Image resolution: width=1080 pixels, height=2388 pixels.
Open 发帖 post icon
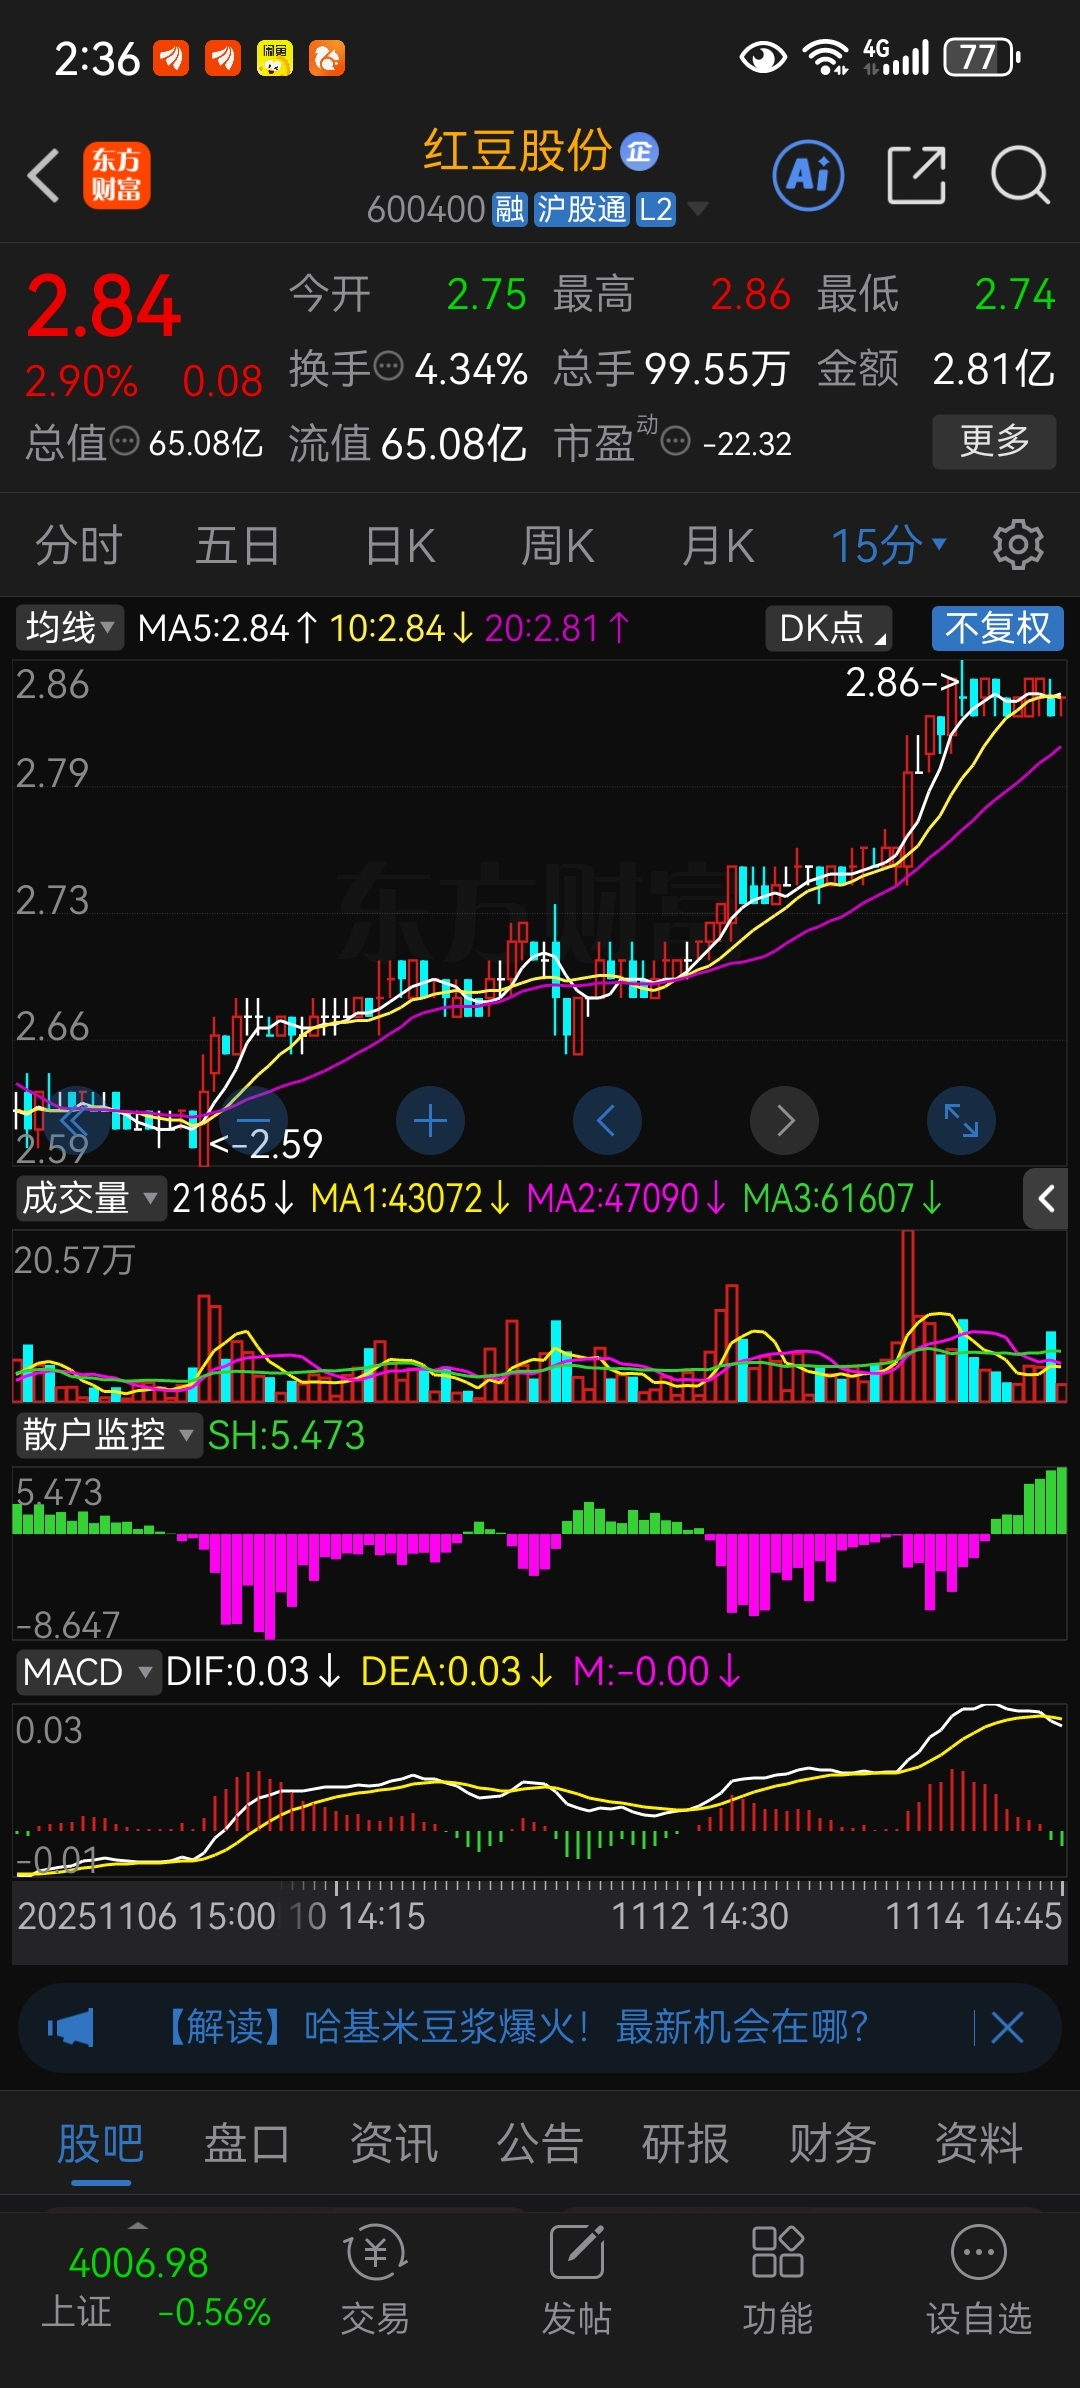[577, 2281]
